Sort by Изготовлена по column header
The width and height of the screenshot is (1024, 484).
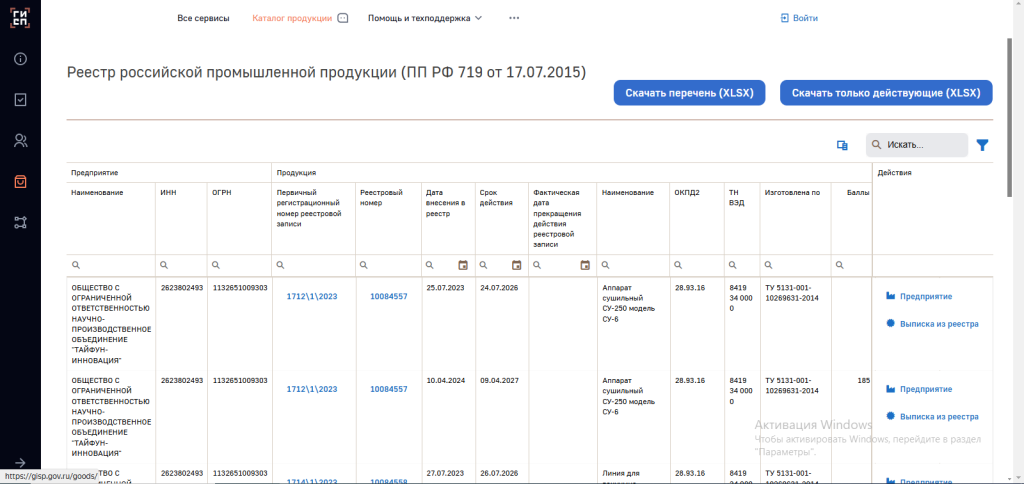tap(792, 193)
